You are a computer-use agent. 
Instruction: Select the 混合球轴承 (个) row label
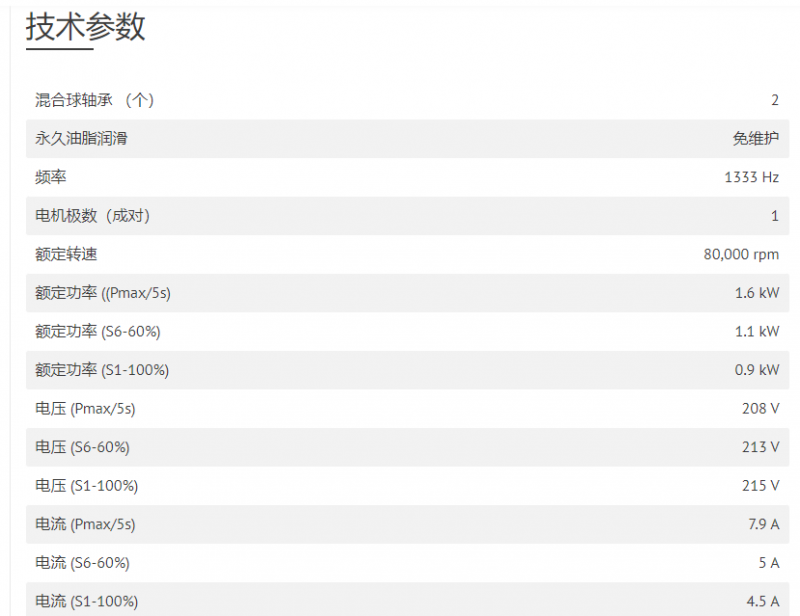point(94,100)
